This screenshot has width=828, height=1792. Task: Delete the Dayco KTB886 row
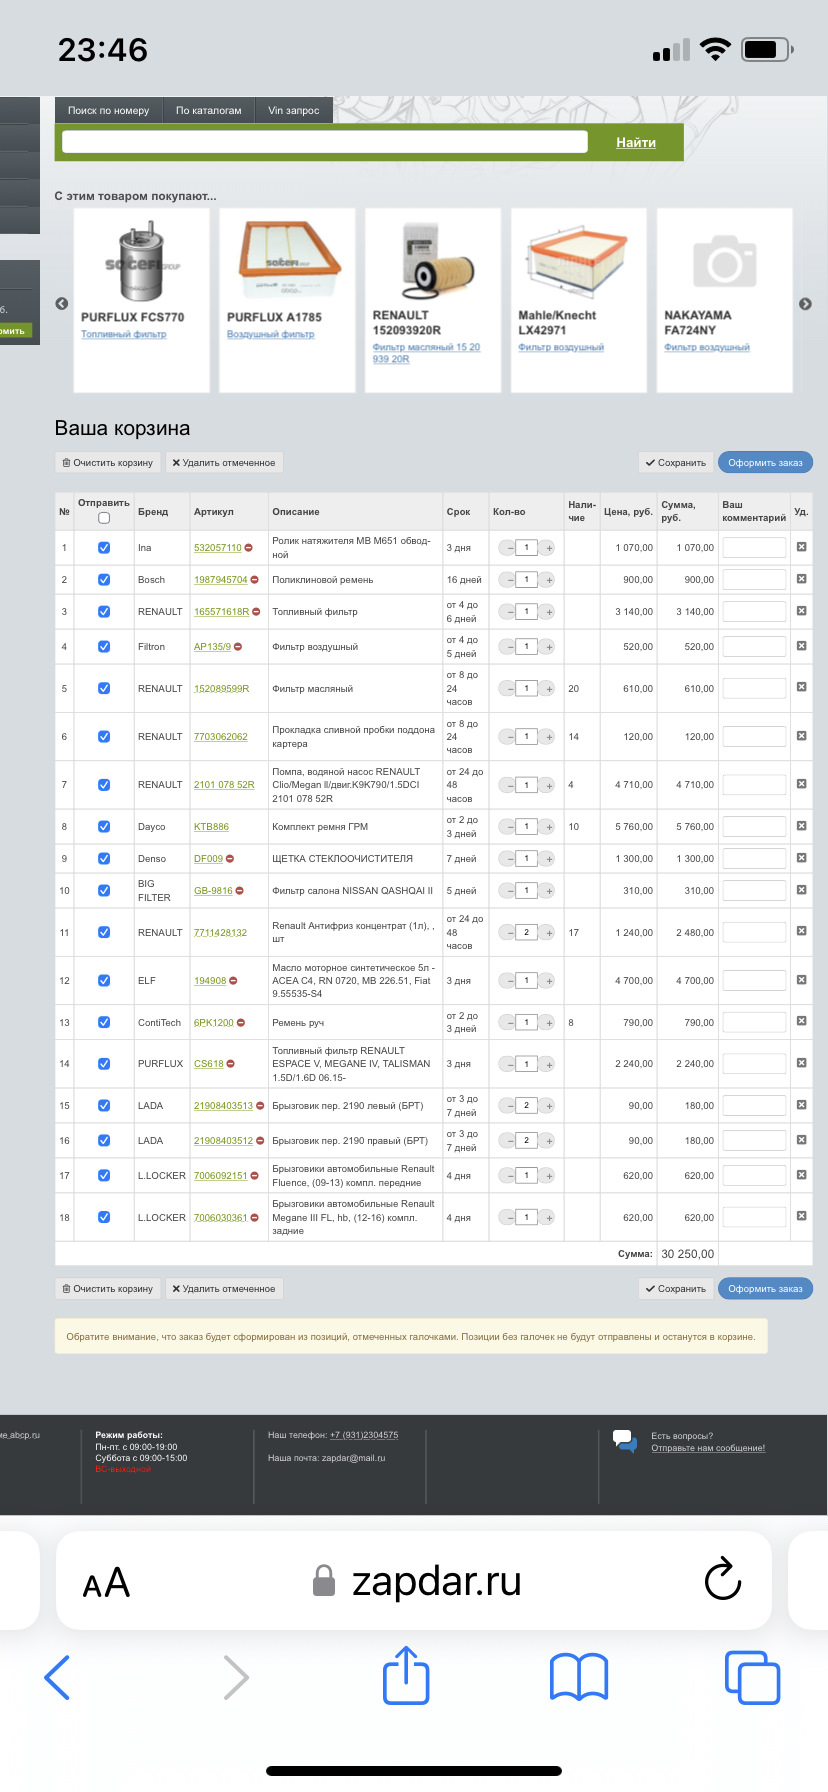[801, 826]
